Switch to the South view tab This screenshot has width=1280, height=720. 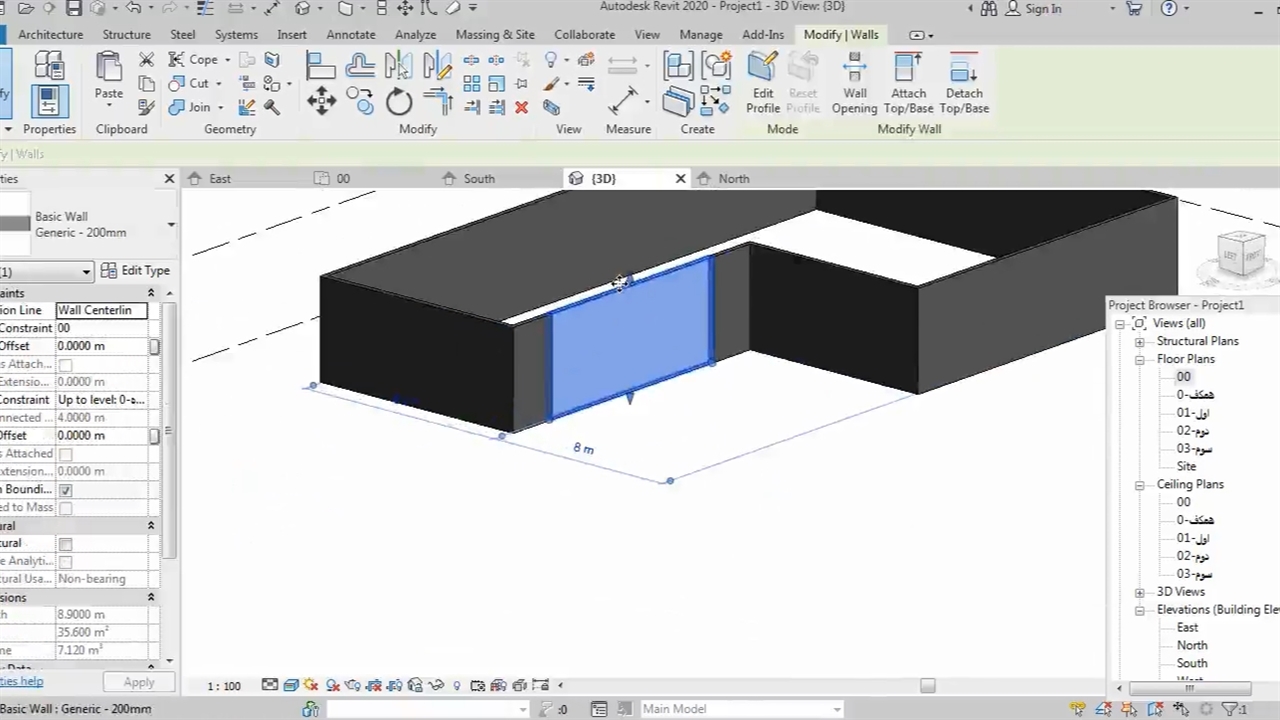tap(478, 178)
